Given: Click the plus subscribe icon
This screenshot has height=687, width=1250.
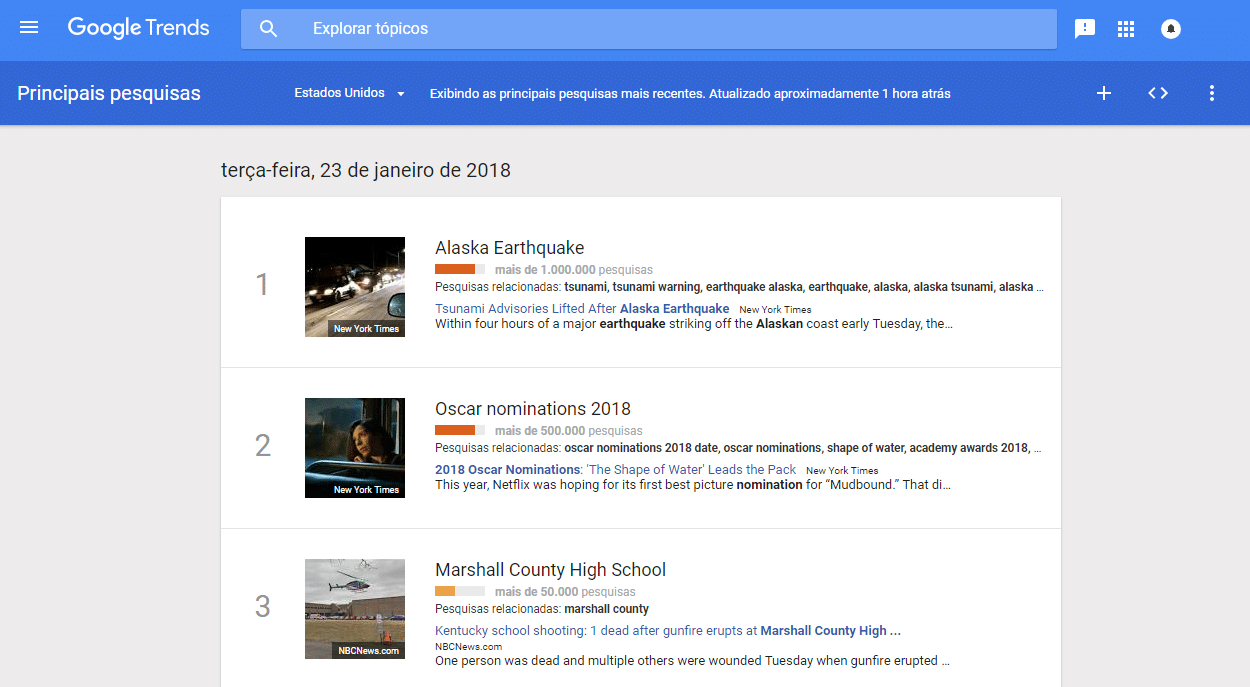Looking at the screenshot, I should click(1104, 93).
